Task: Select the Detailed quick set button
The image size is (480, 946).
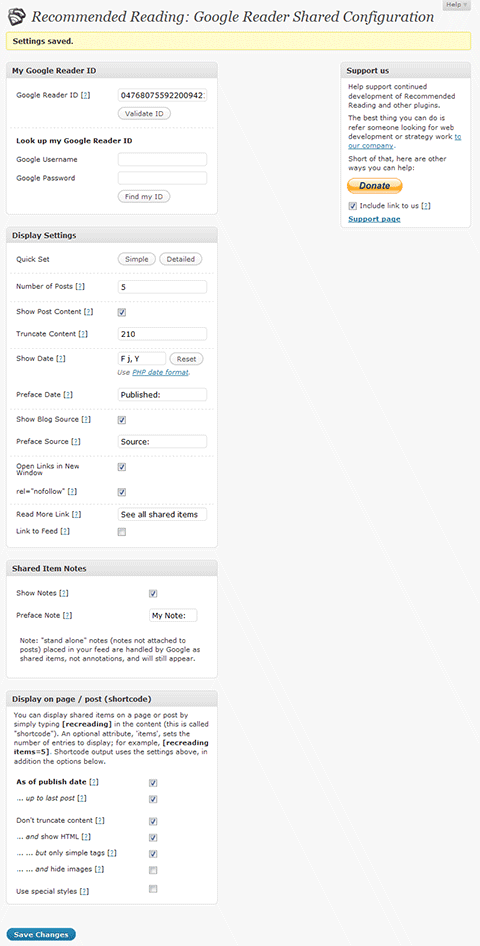Action: 181,259
